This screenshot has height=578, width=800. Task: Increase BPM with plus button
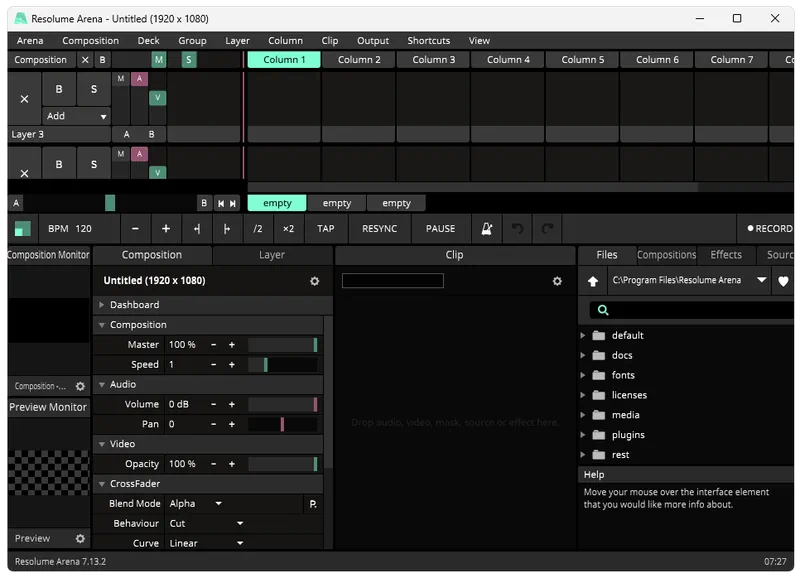166,229
